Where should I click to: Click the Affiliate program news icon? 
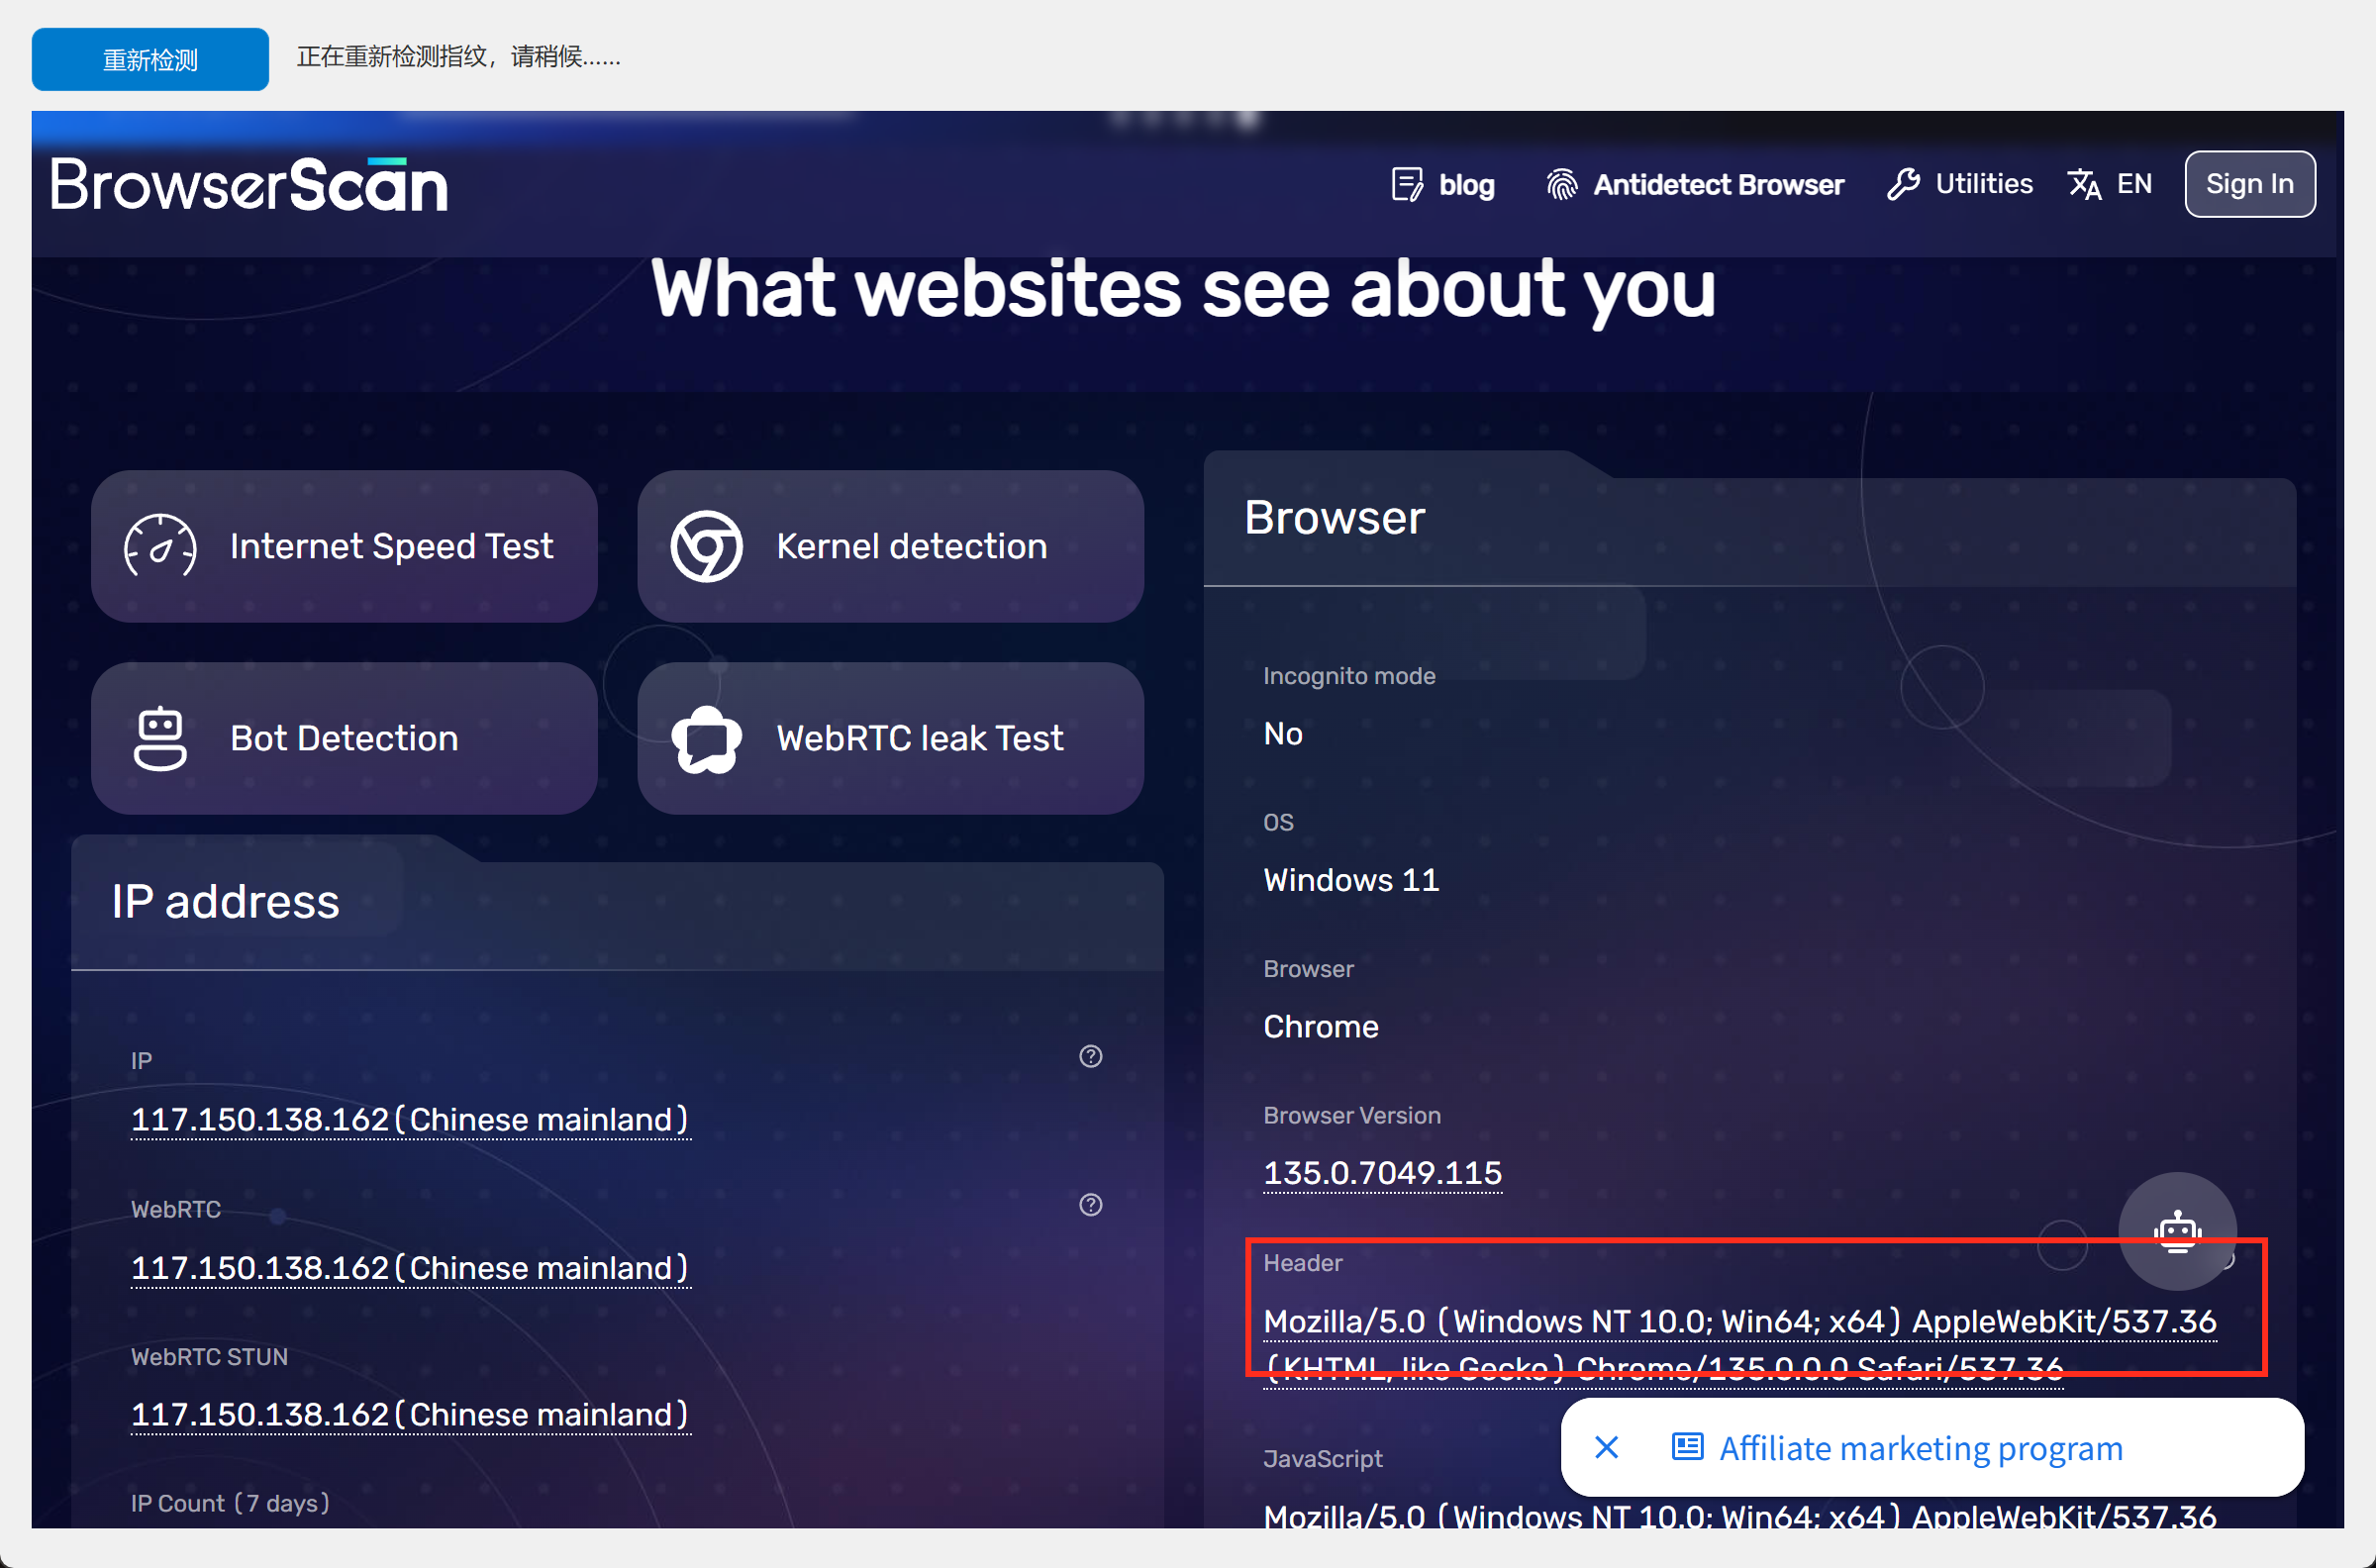click(x=1687, y=1447)
